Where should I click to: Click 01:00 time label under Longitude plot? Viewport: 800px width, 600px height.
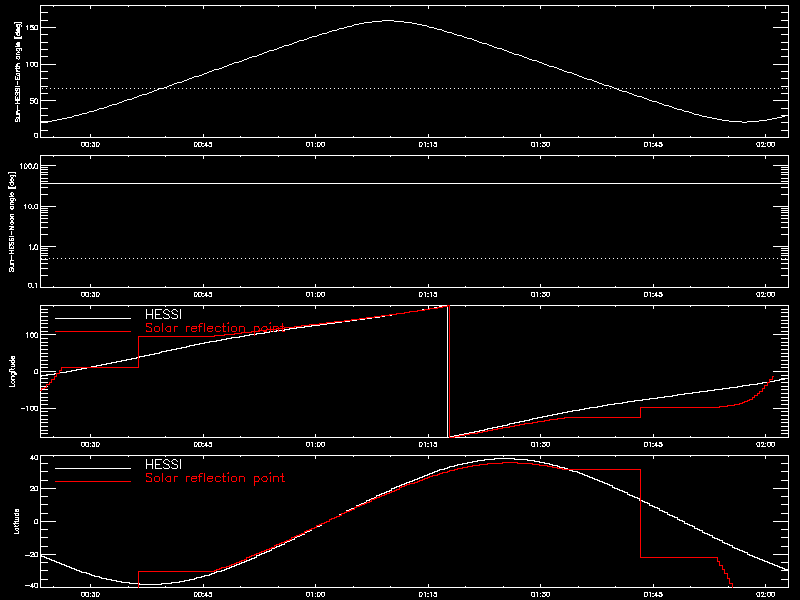coord(315,444)
